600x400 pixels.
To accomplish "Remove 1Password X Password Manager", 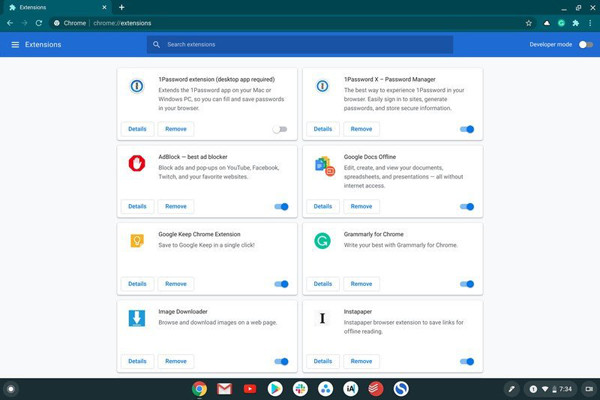I will click(x=362, y=129).
